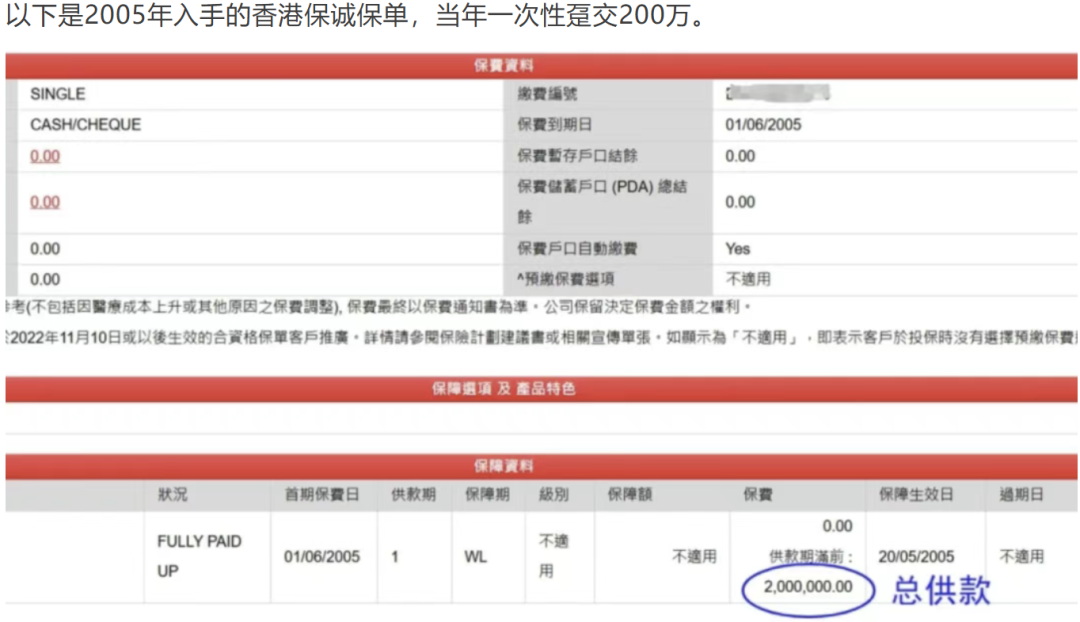The width and height of the screenshot is (1080, 622).
Task: Click the 繳費編號 field label
Action: 547,94
